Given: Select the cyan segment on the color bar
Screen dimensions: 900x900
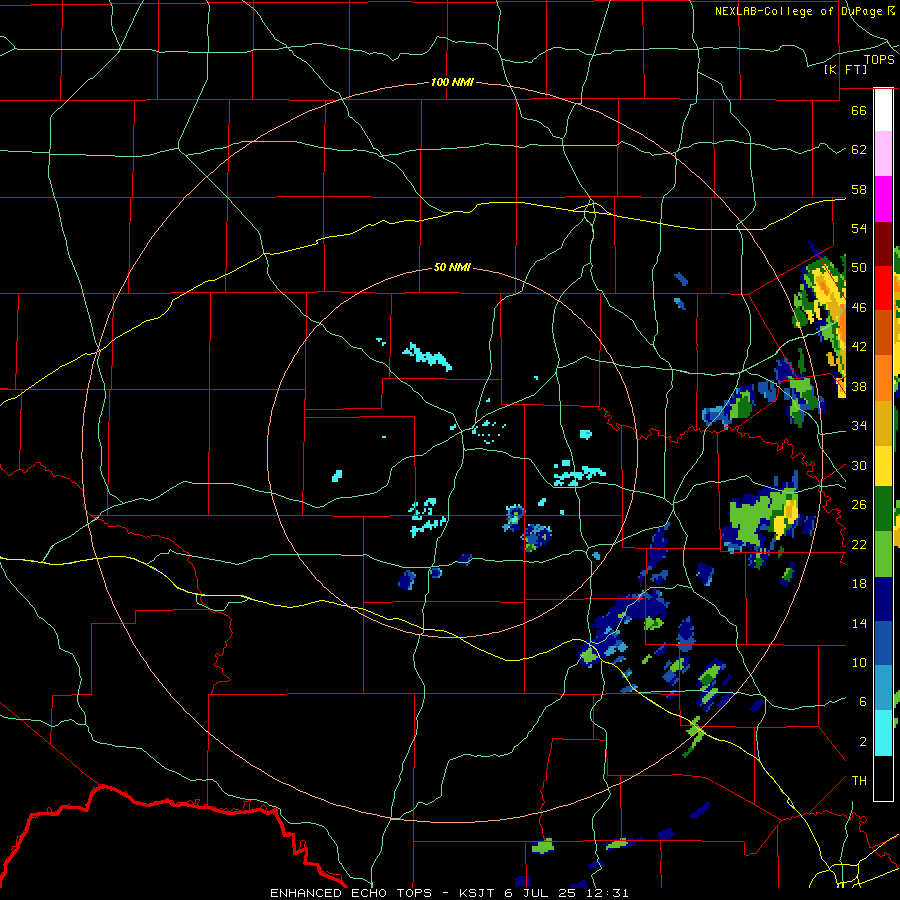Looking at the screenshot, I should (x=883, y=733).
